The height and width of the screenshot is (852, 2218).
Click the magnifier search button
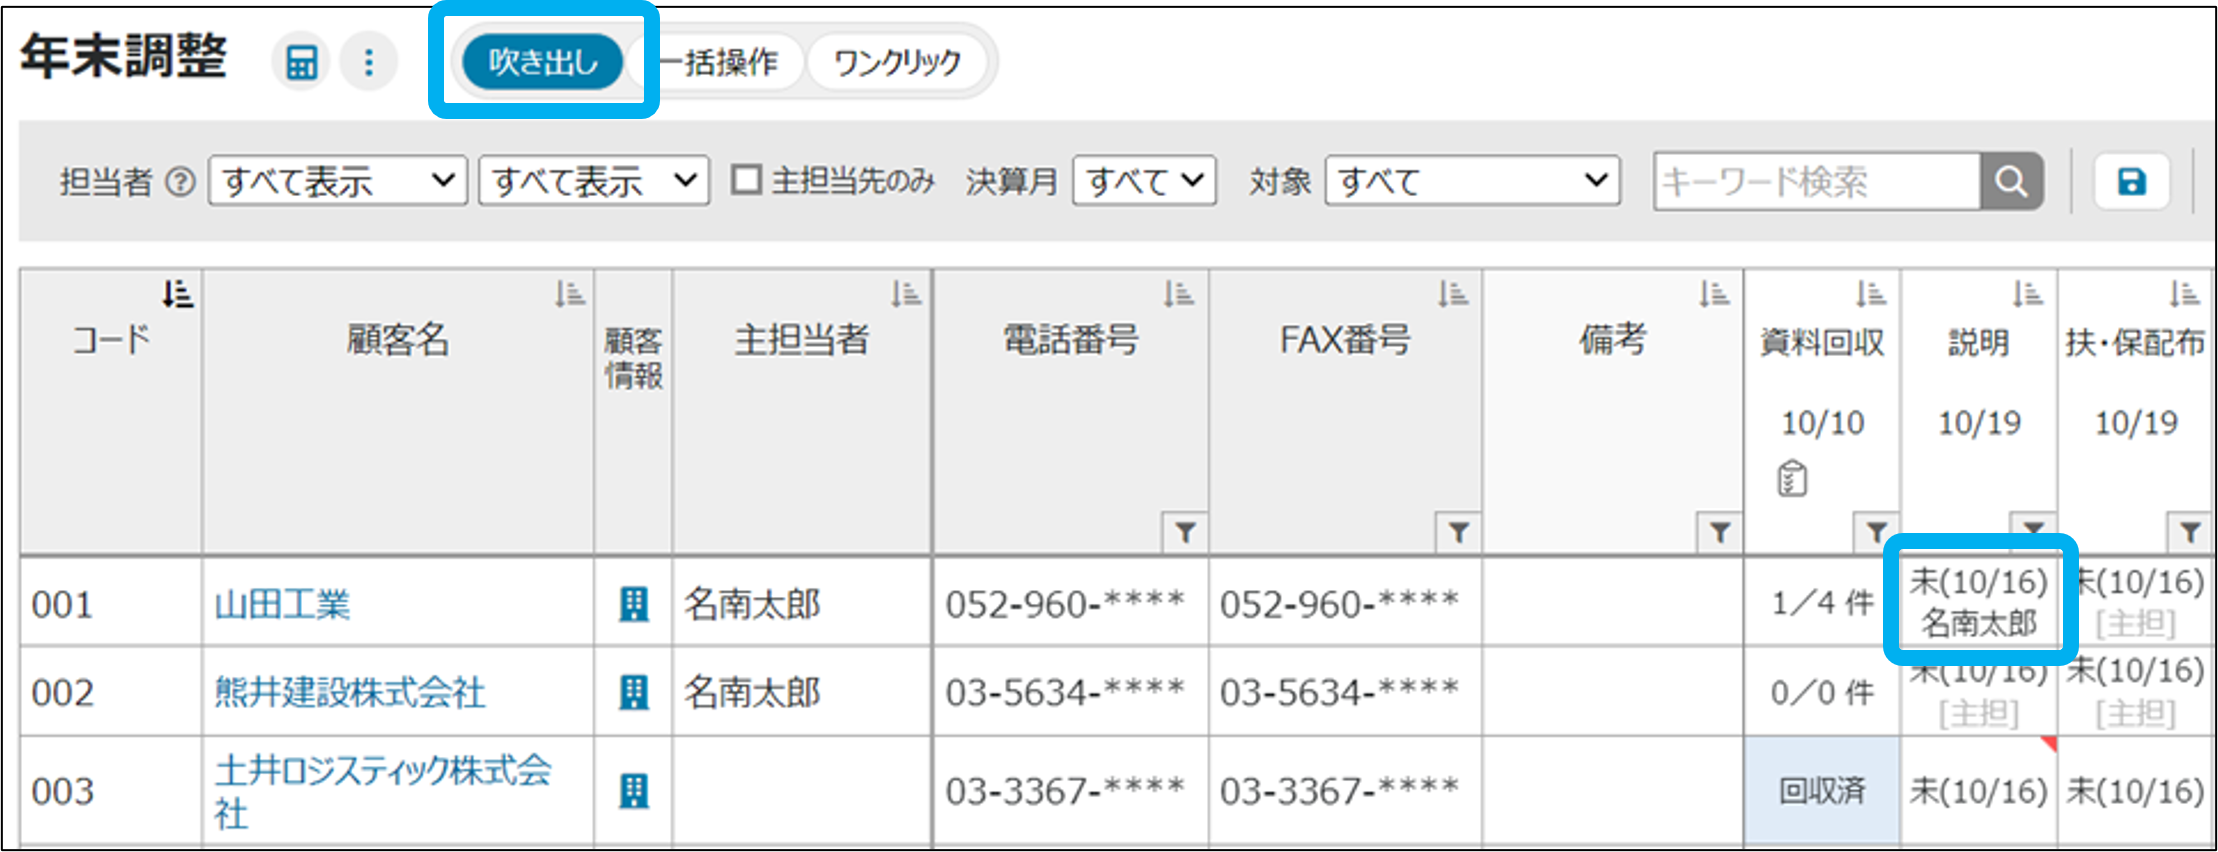[2010, 181]
